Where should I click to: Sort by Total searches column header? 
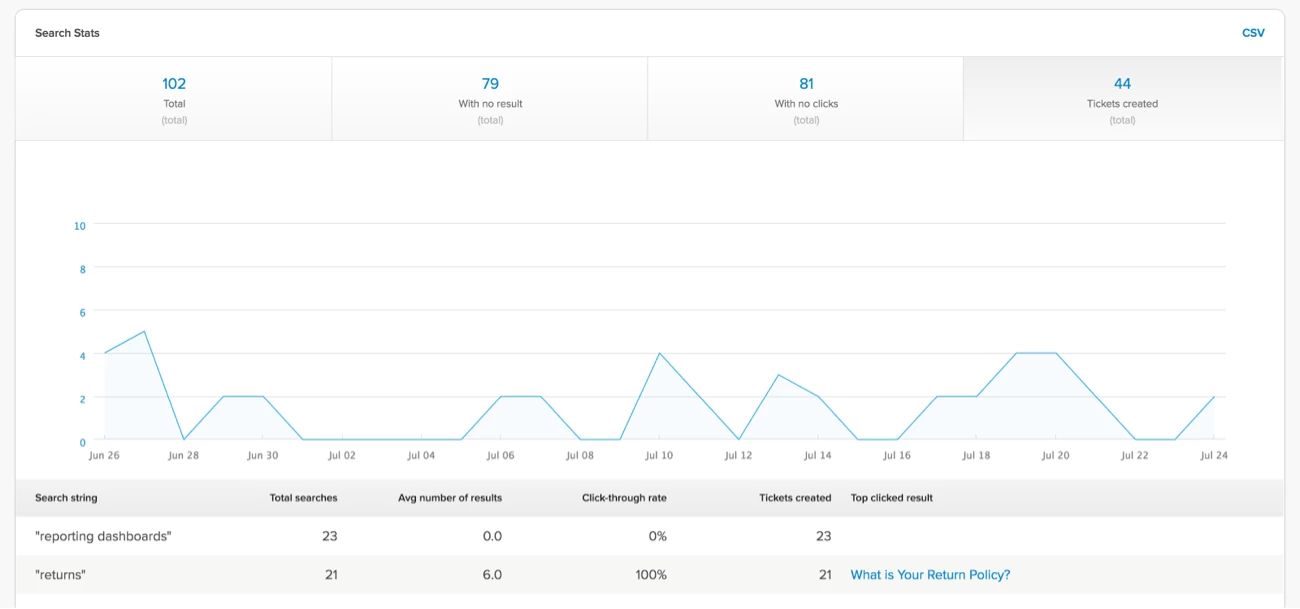point(304,498)
